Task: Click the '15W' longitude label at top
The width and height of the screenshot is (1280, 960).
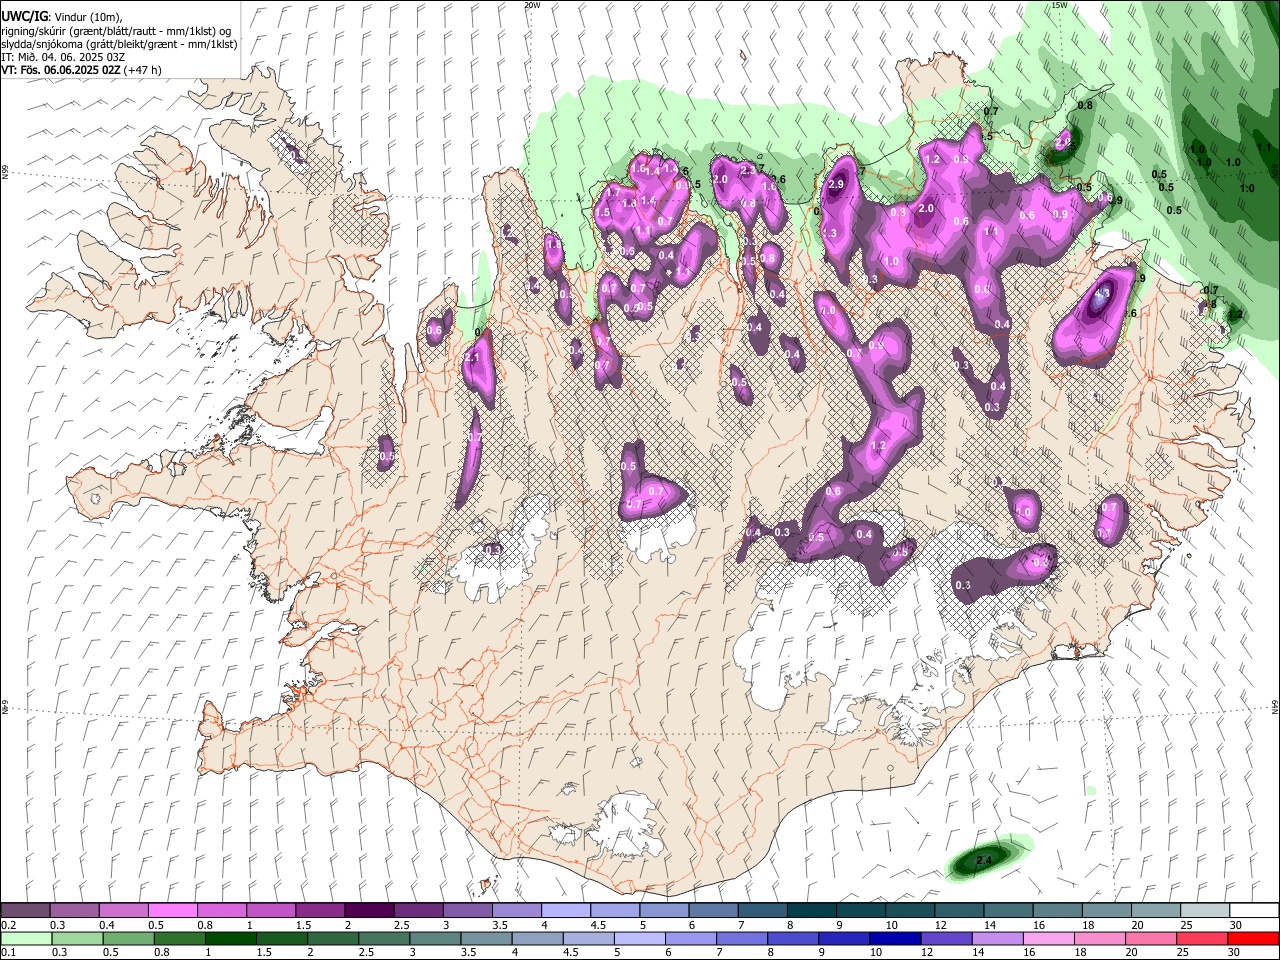Action: click(1059, 5)
